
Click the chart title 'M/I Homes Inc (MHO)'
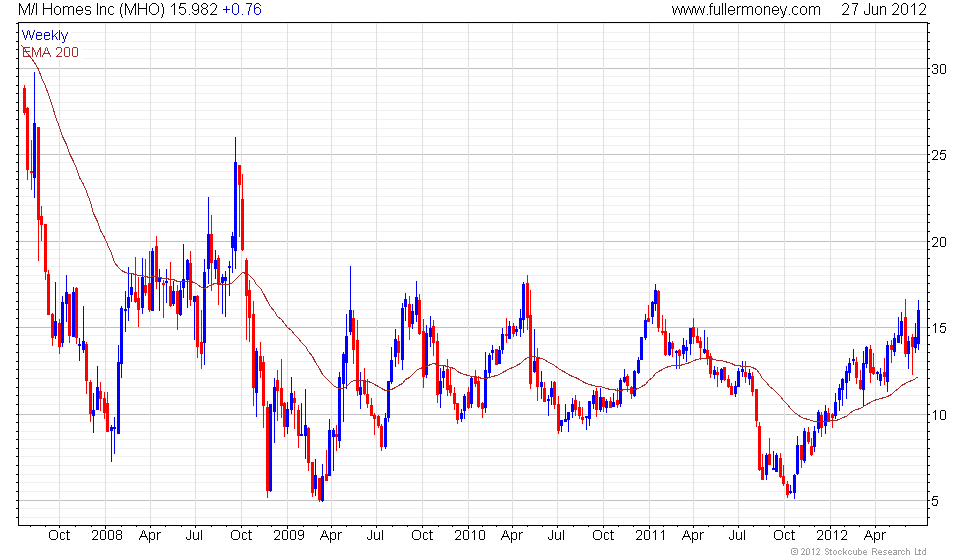(x=92, y=9)
